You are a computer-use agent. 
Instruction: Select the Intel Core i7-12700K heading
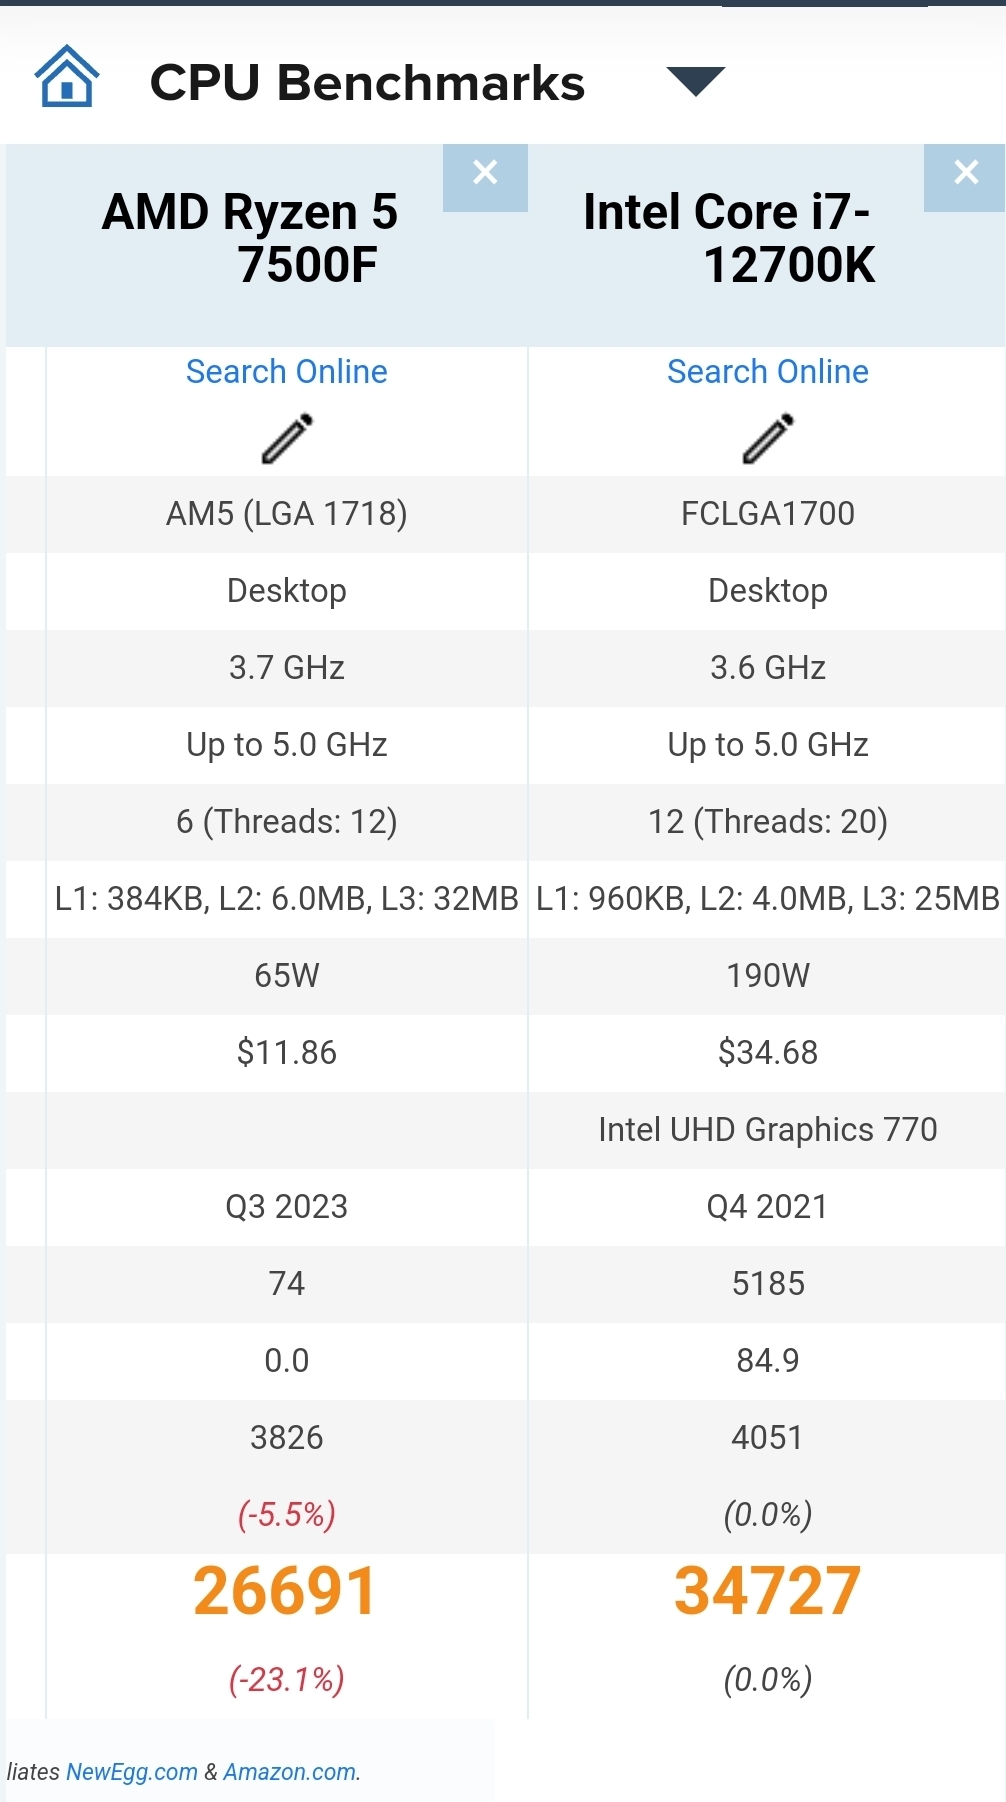(x=729, y=238)
